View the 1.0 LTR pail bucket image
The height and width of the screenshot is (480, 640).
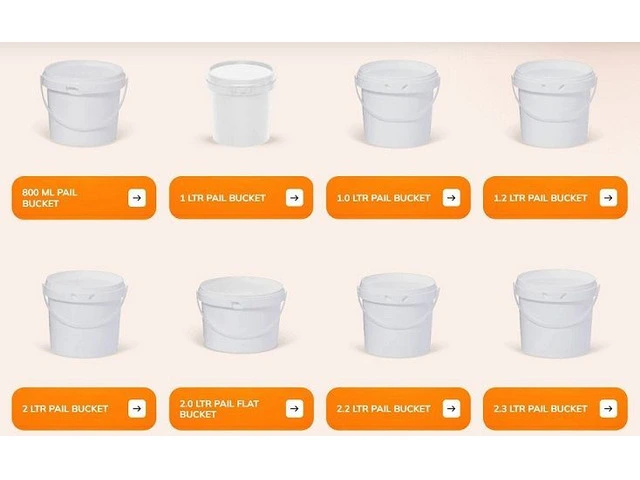coord(397,104)
